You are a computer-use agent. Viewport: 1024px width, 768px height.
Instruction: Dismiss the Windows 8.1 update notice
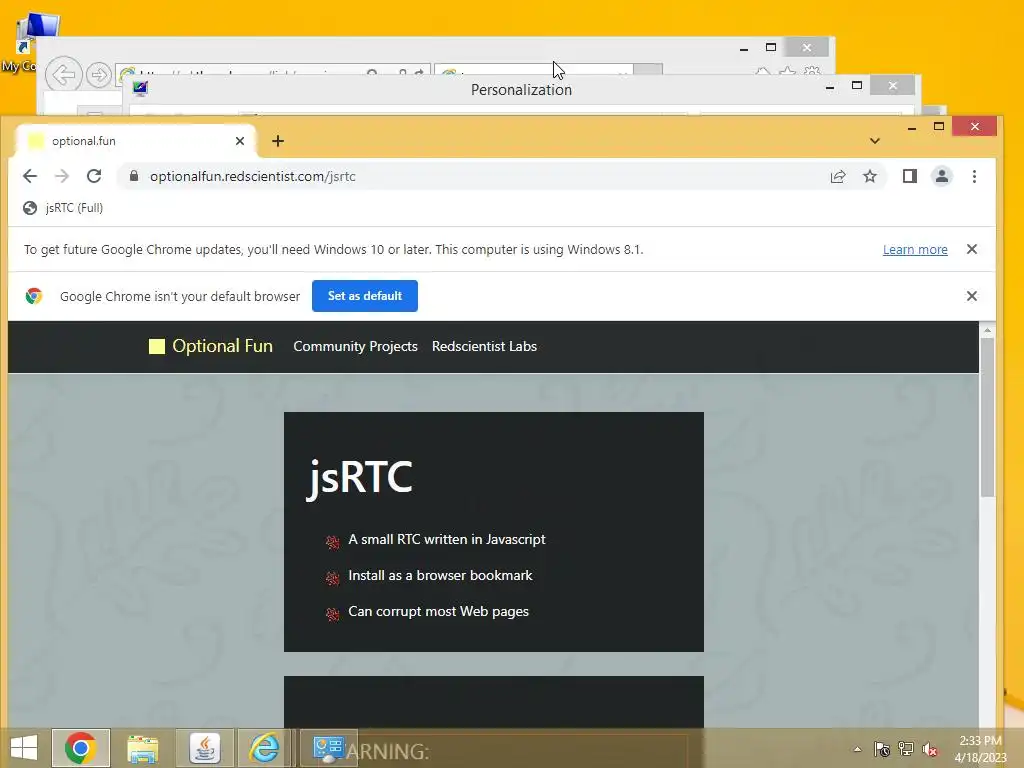coord(972,249)
